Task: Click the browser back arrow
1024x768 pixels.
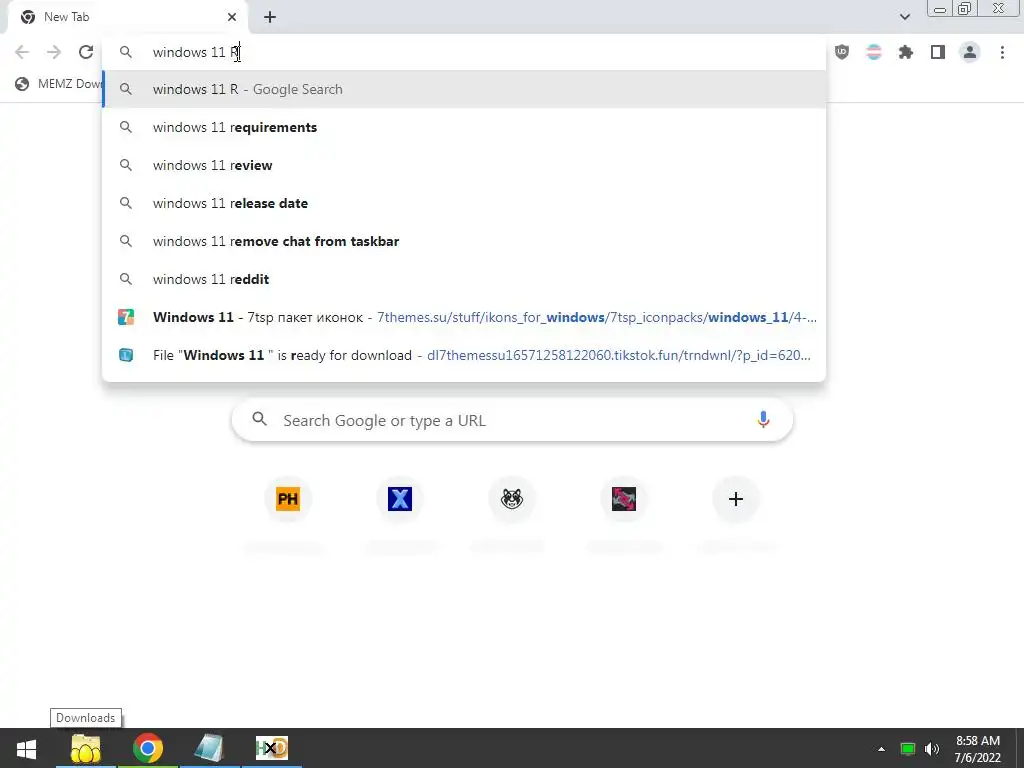Action: [22, 52]
